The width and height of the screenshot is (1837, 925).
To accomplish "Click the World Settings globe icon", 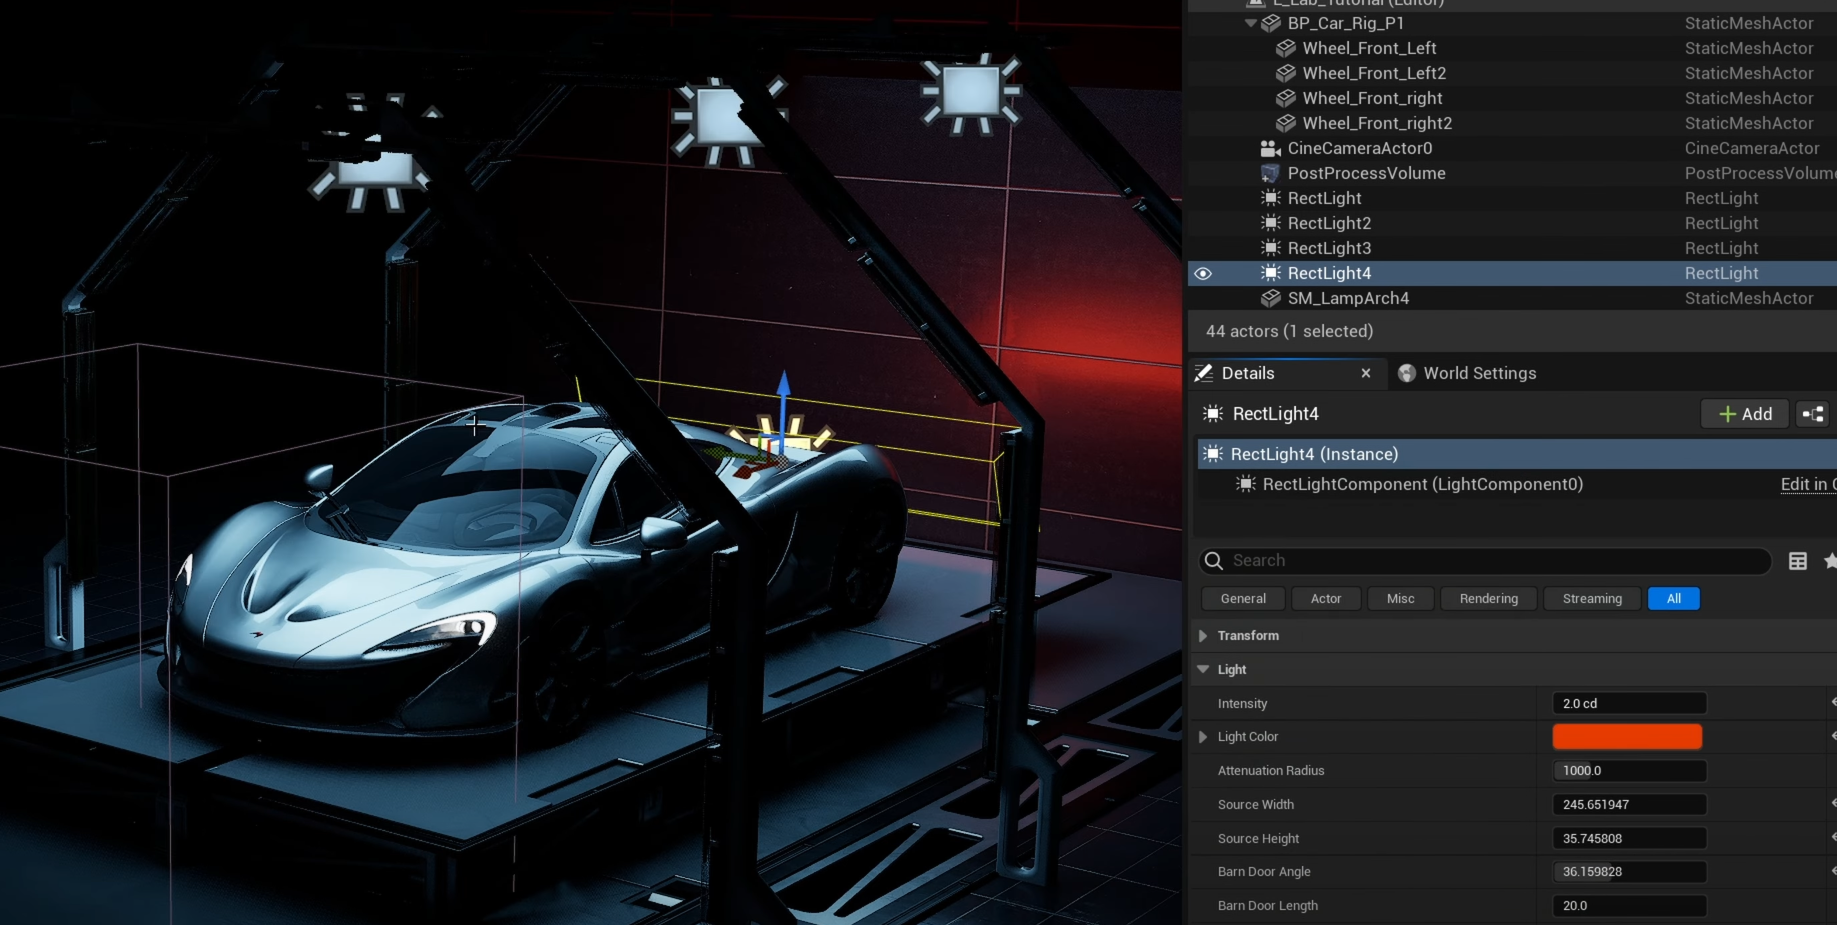I will pyautogui.click(x=1407, y=373).
